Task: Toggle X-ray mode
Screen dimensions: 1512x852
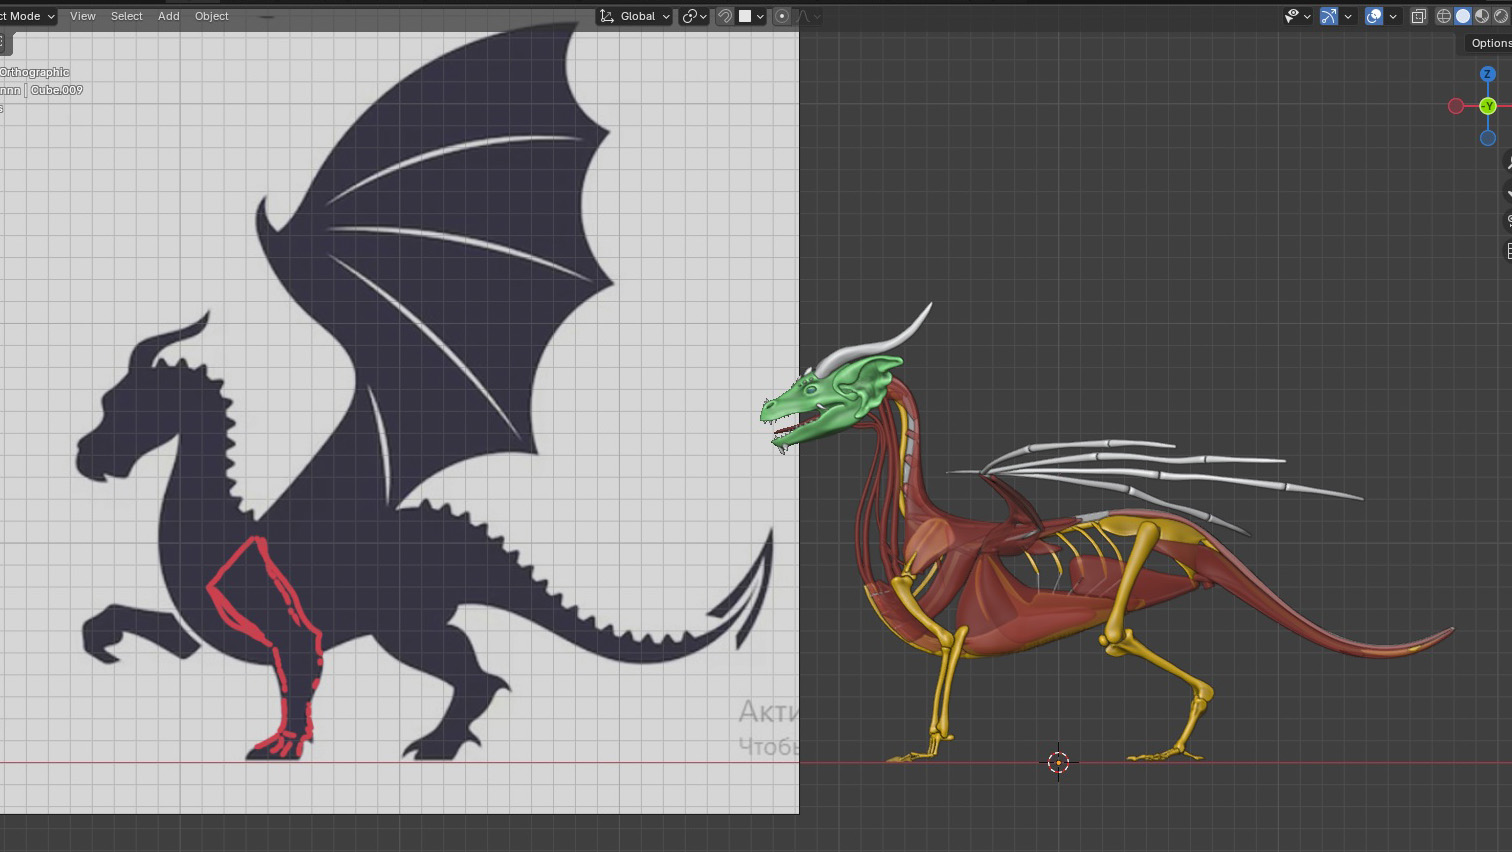Action: pyautogui.click(x=1418, y=16)
